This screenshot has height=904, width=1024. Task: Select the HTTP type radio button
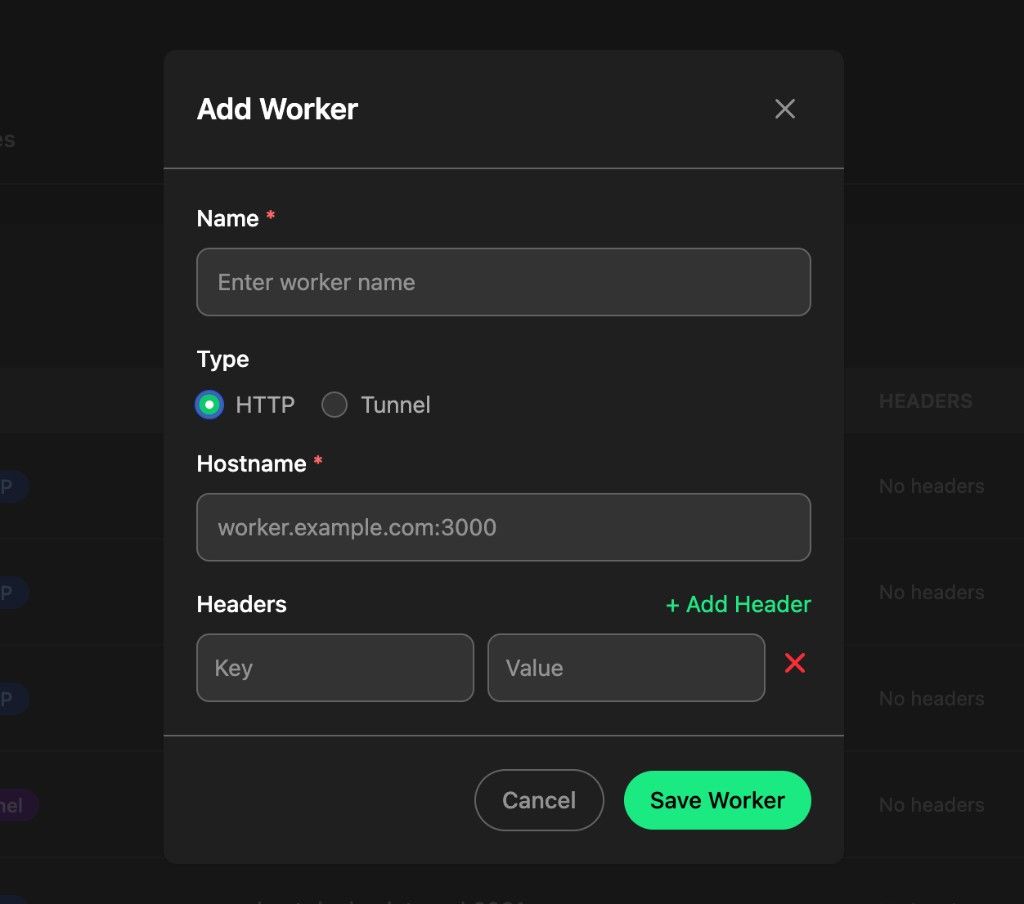point(210,405)
